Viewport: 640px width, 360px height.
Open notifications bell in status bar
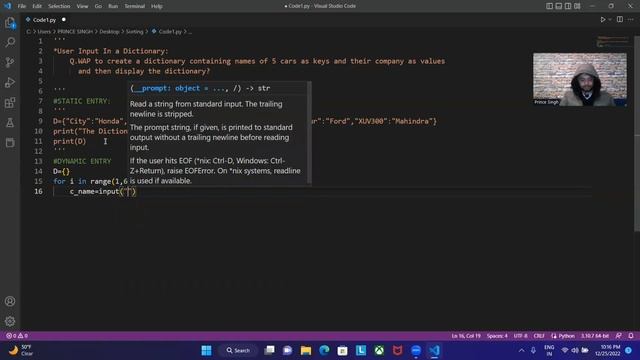[631, 336]
